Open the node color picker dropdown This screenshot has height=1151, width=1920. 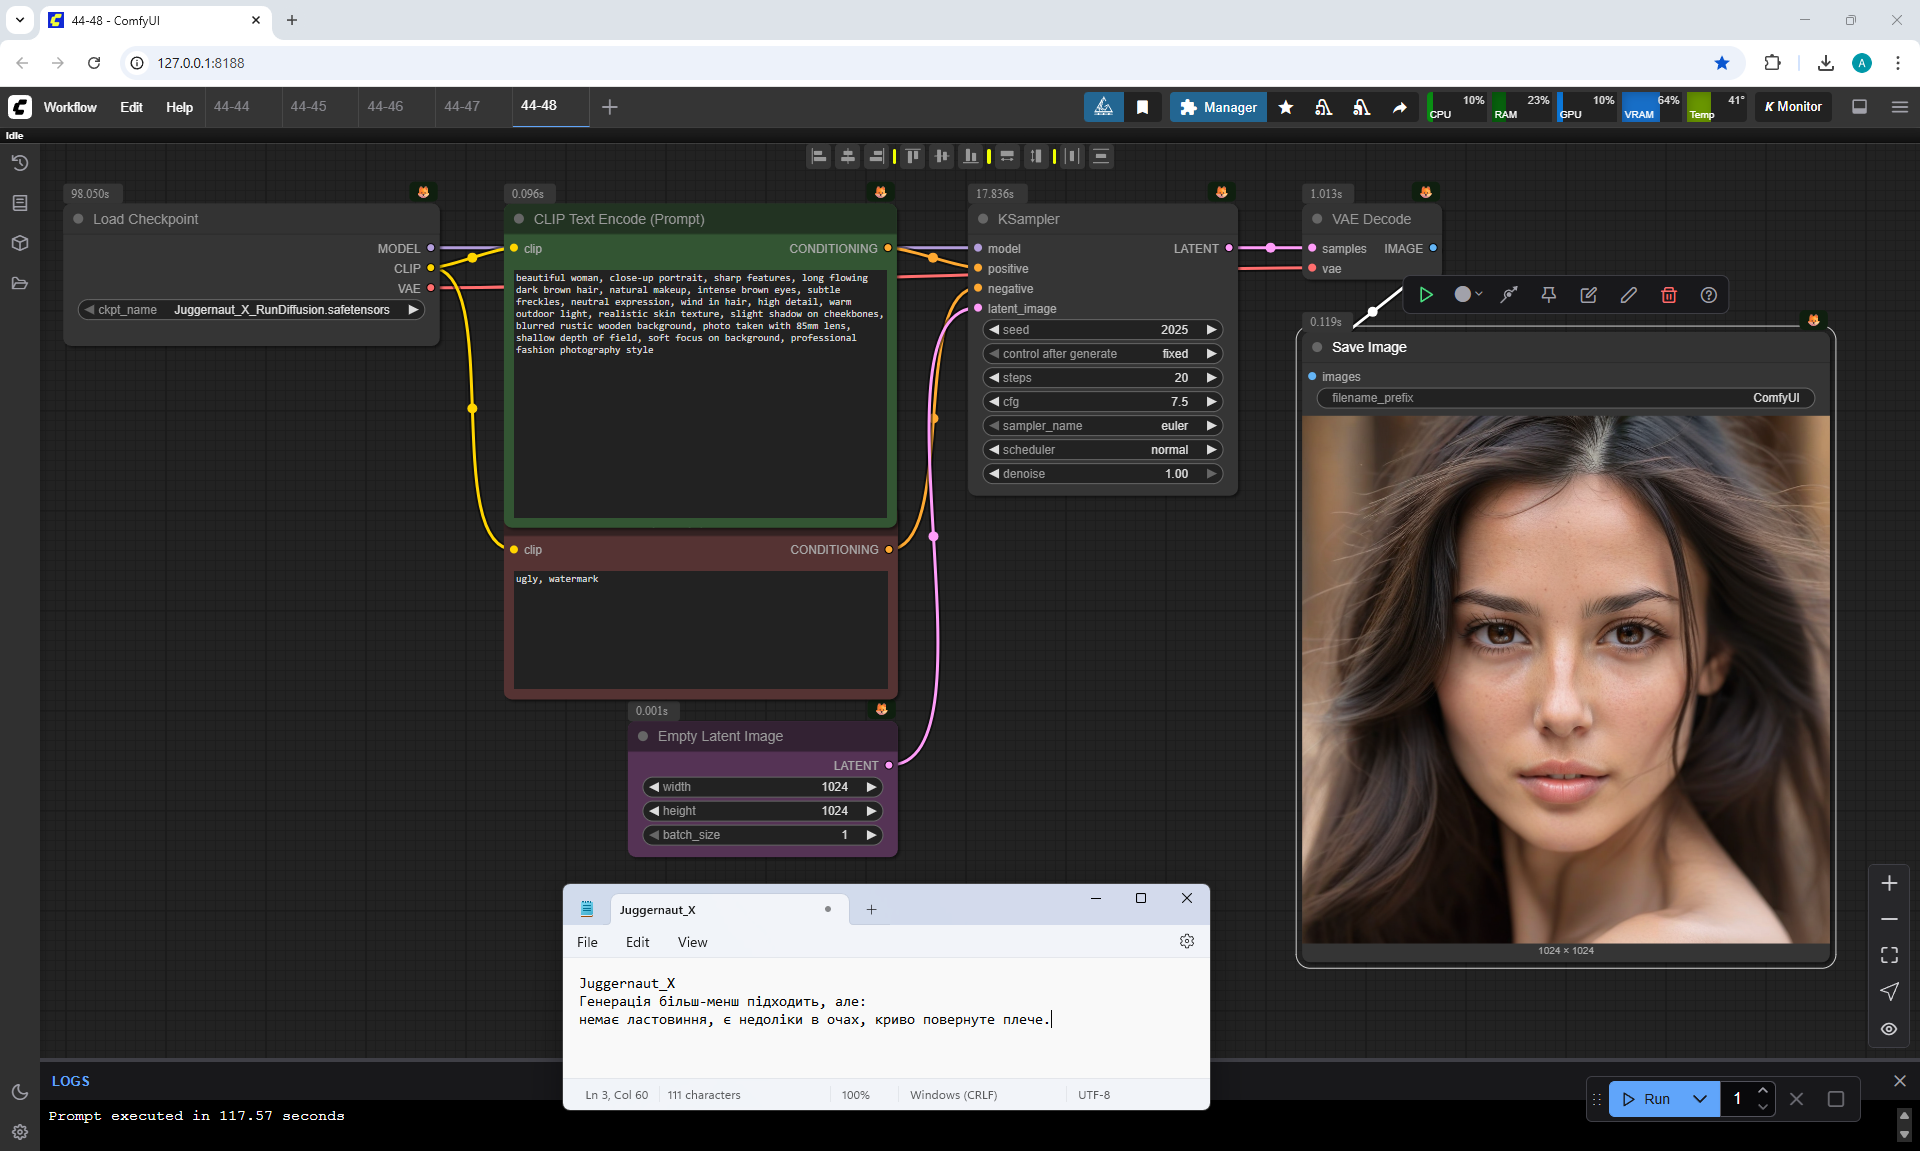point(1467,295)
